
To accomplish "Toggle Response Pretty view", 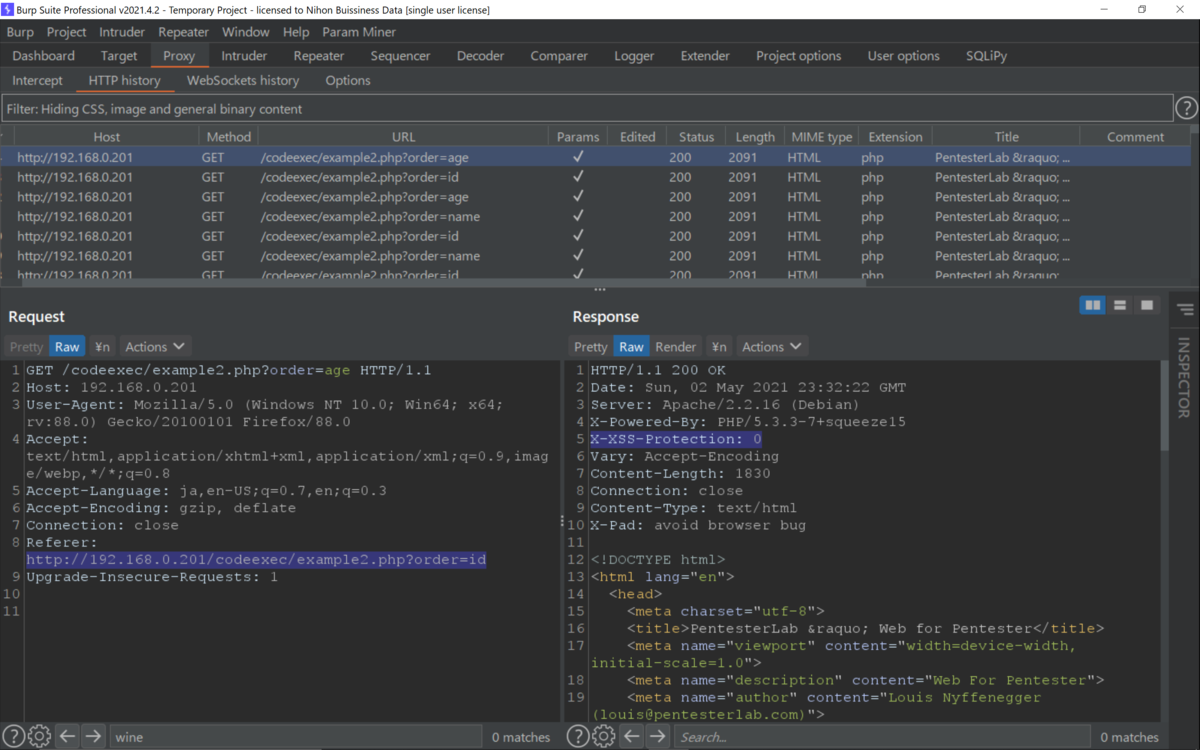I will (590, 346).
